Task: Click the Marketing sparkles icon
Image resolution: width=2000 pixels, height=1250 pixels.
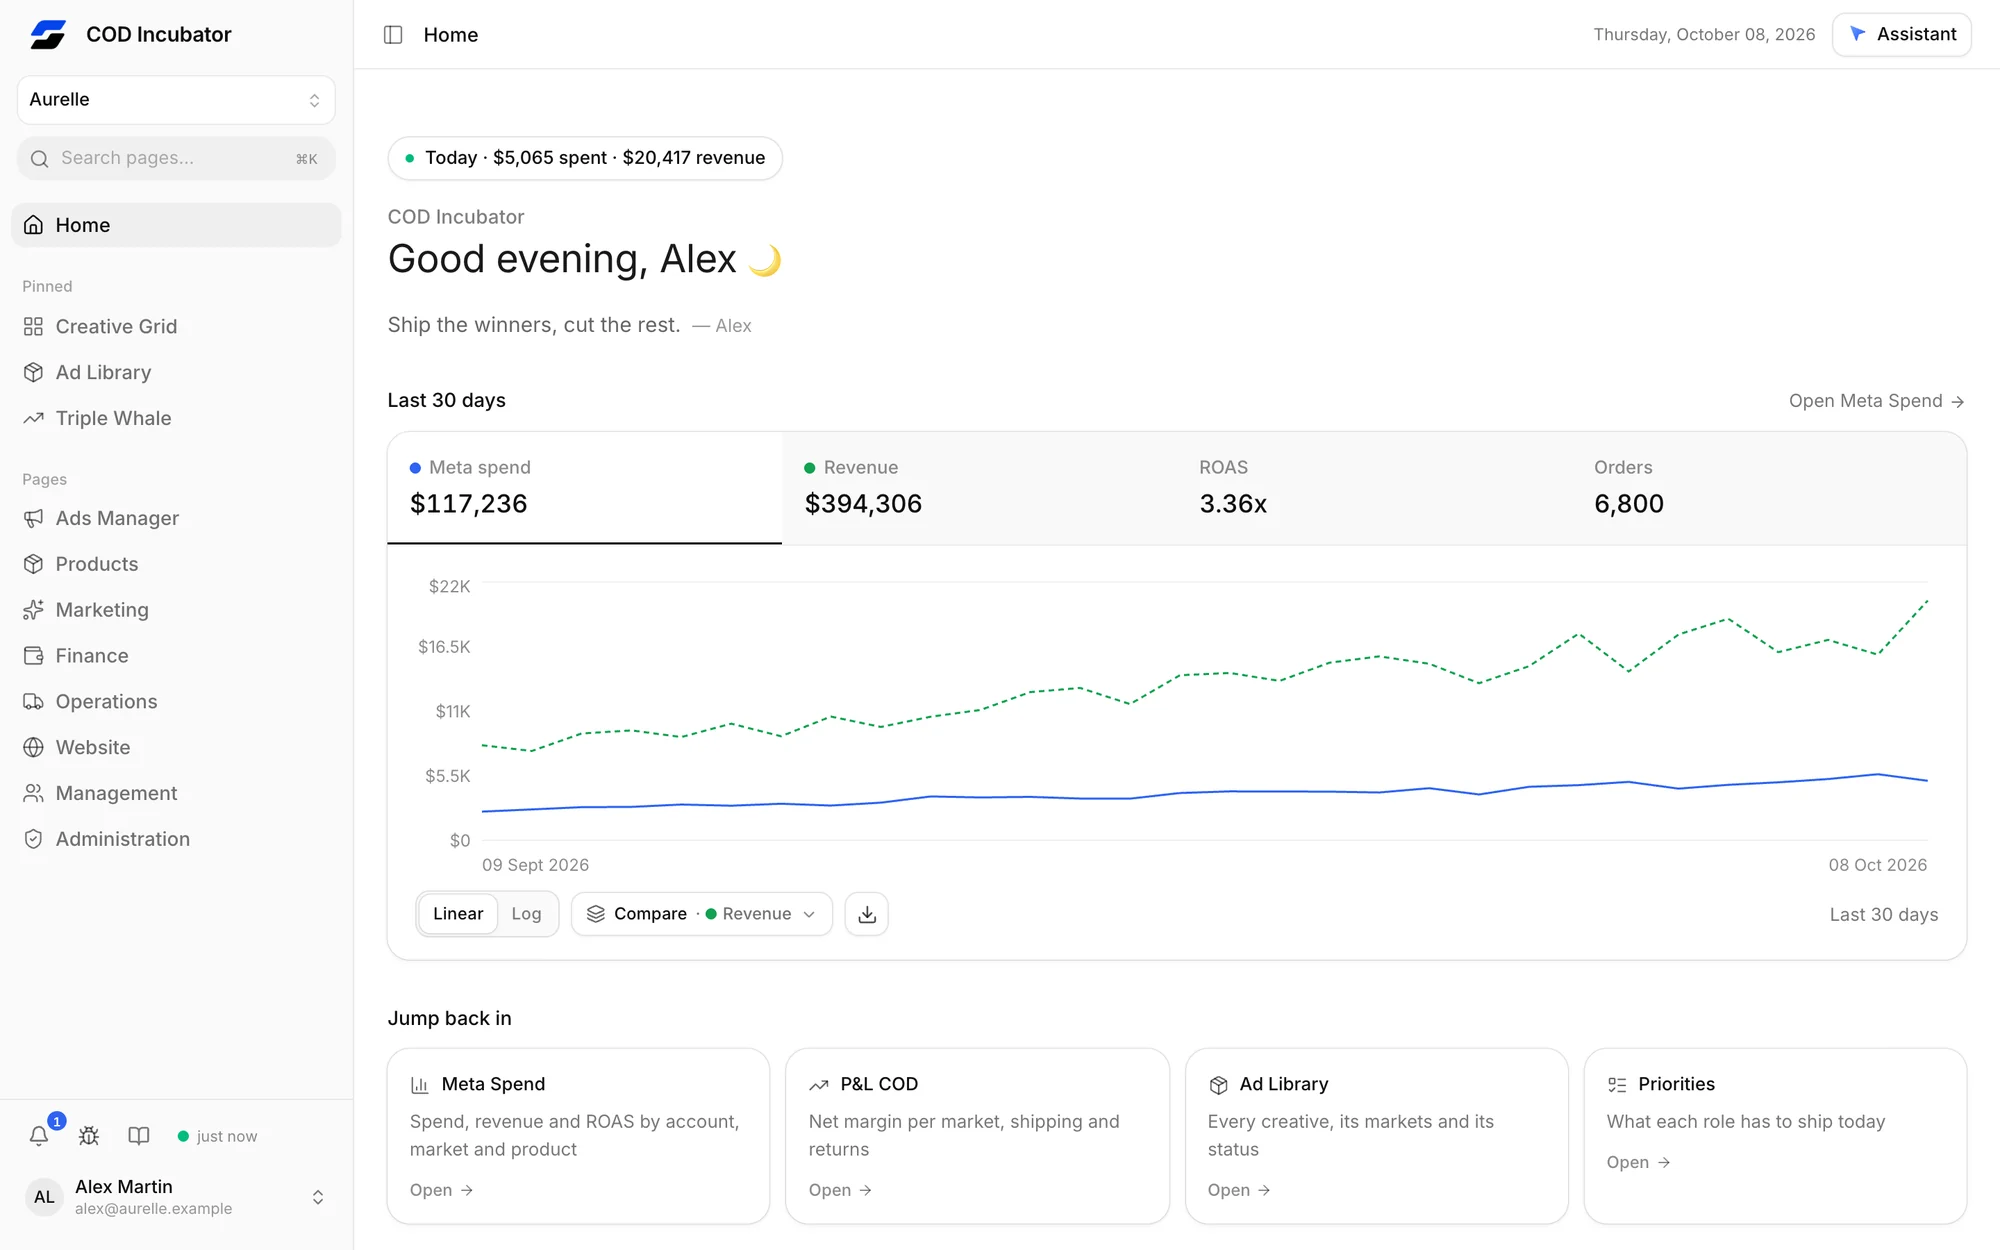Action: 33,610
